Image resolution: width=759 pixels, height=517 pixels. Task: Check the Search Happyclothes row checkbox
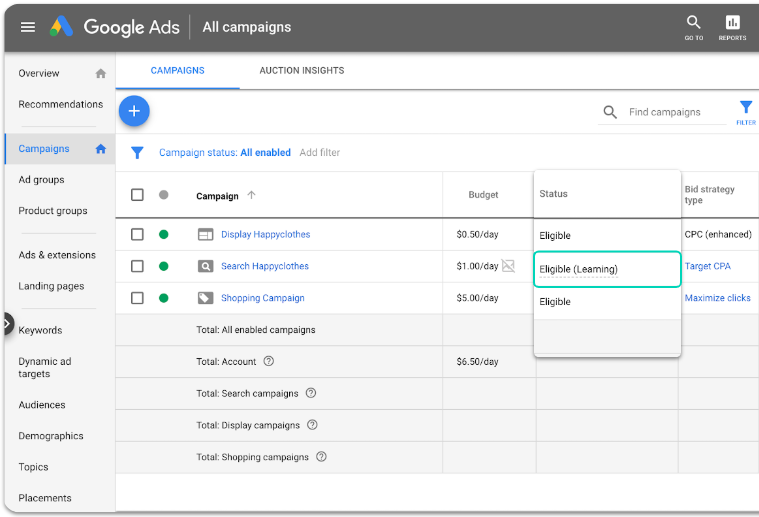click(x=138, y=266)
